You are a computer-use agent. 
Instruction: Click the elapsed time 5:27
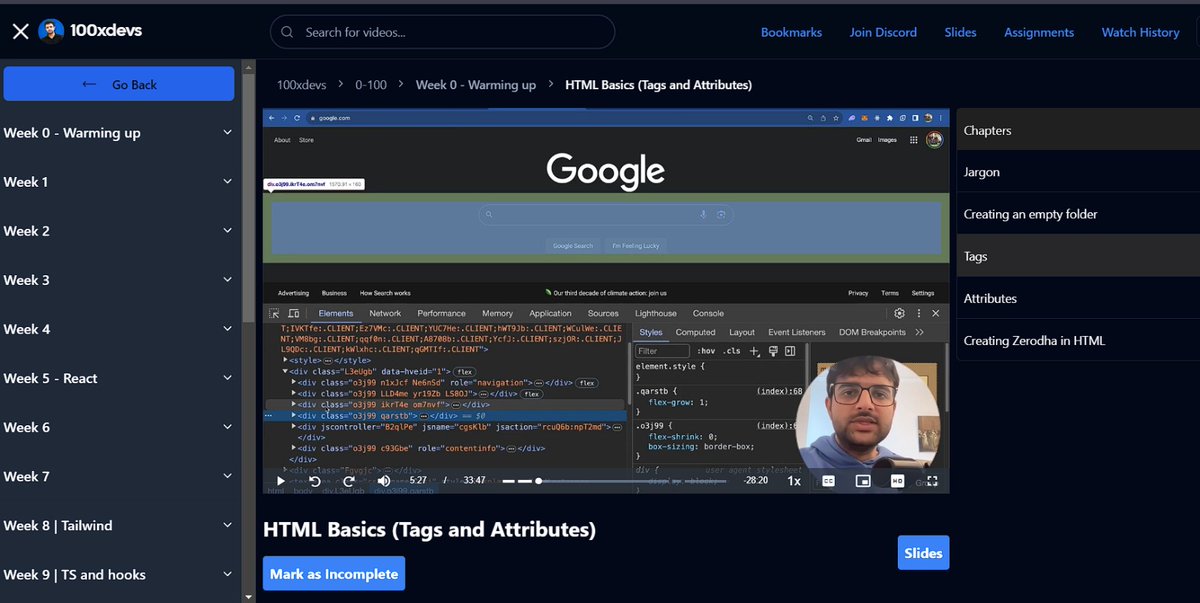pyautogui.click(x=418, y=481)
